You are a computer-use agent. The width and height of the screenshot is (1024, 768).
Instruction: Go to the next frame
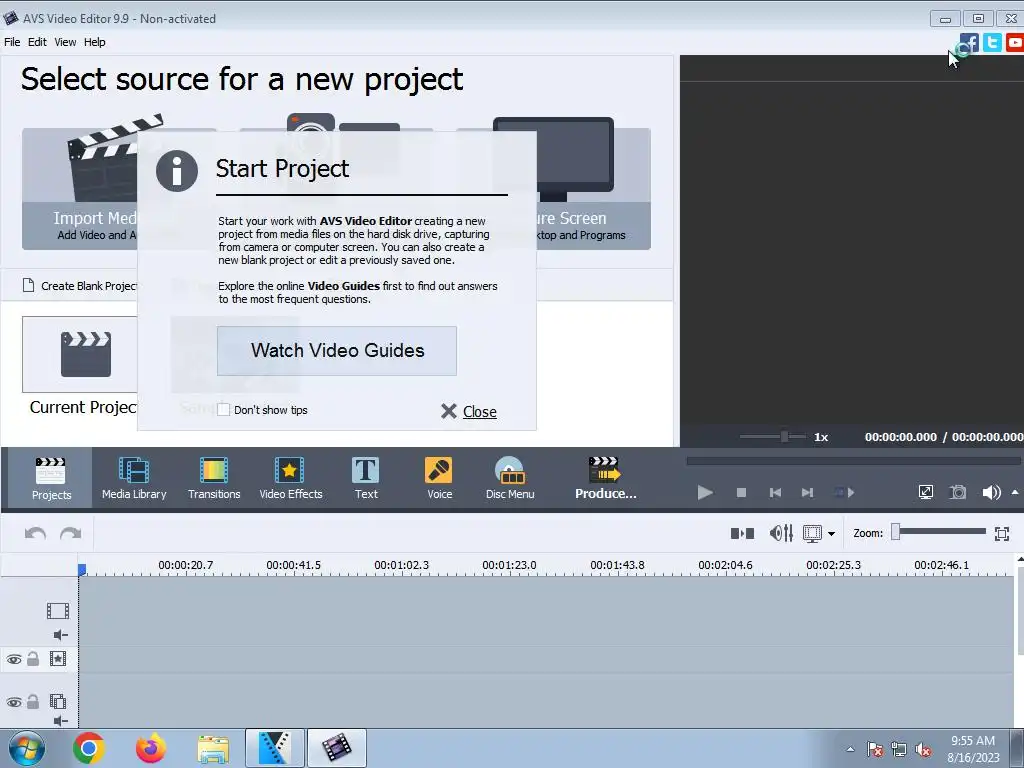click(x=807, y=492)
